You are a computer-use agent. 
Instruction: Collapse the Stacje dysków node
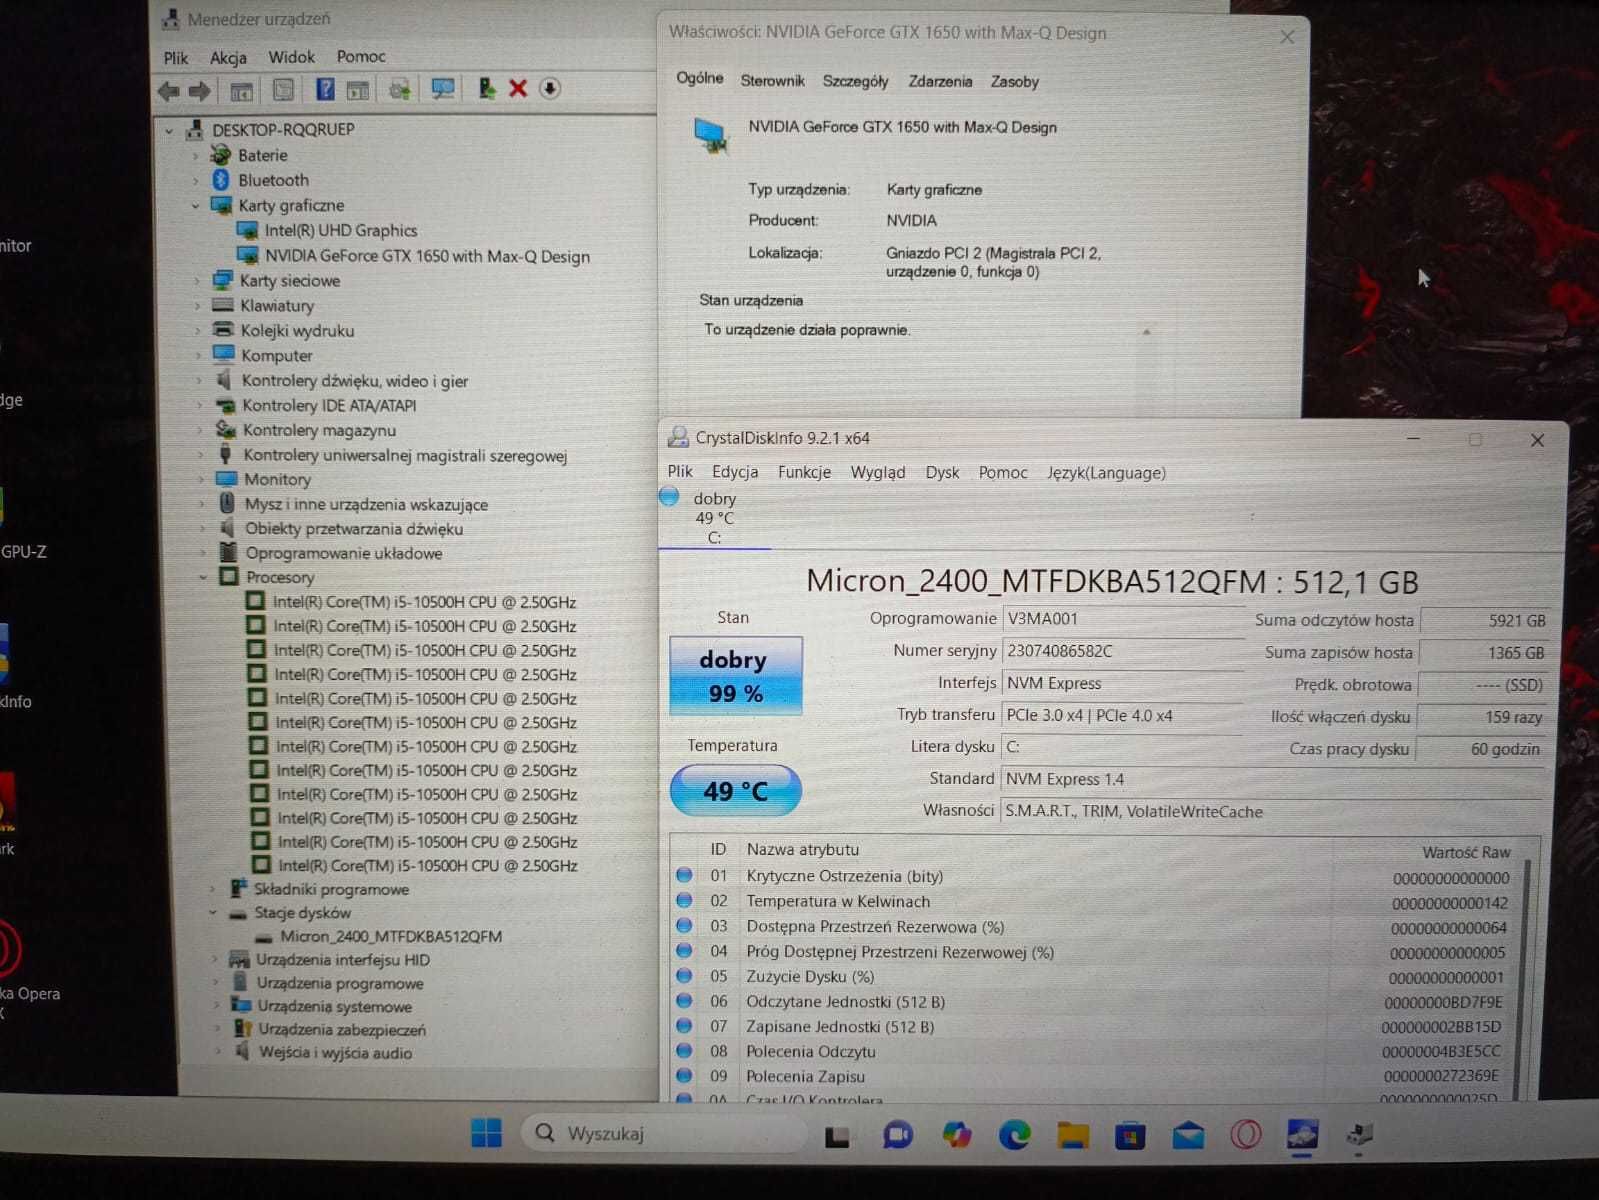pyautogui.click(x=213, y=912)
